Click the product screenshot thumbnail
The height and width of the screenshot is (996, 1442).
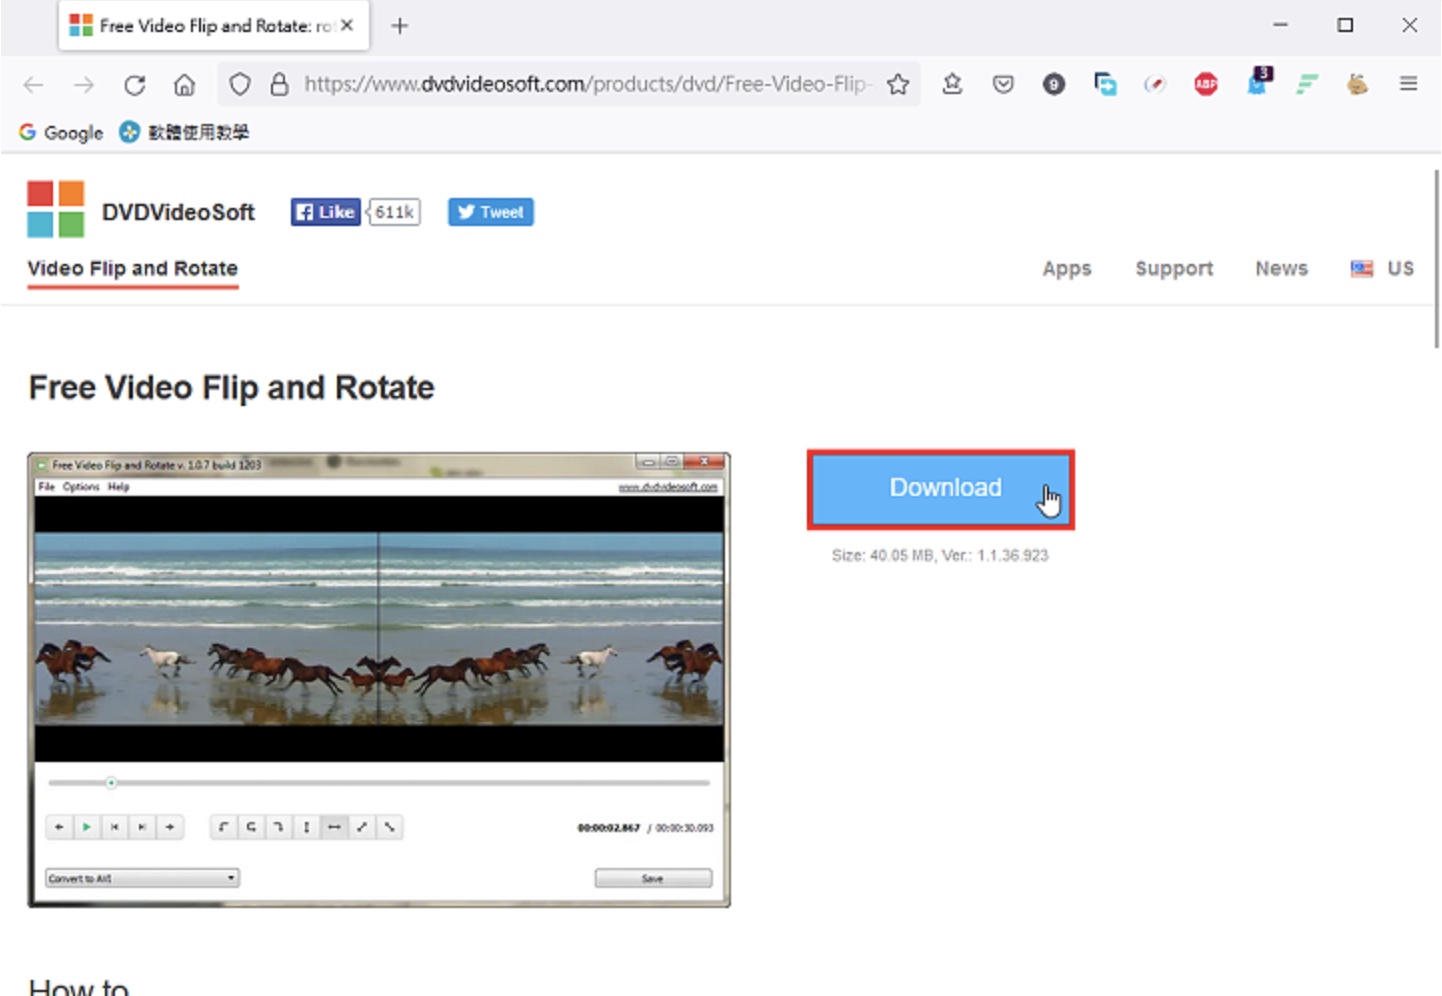(379, 680)
